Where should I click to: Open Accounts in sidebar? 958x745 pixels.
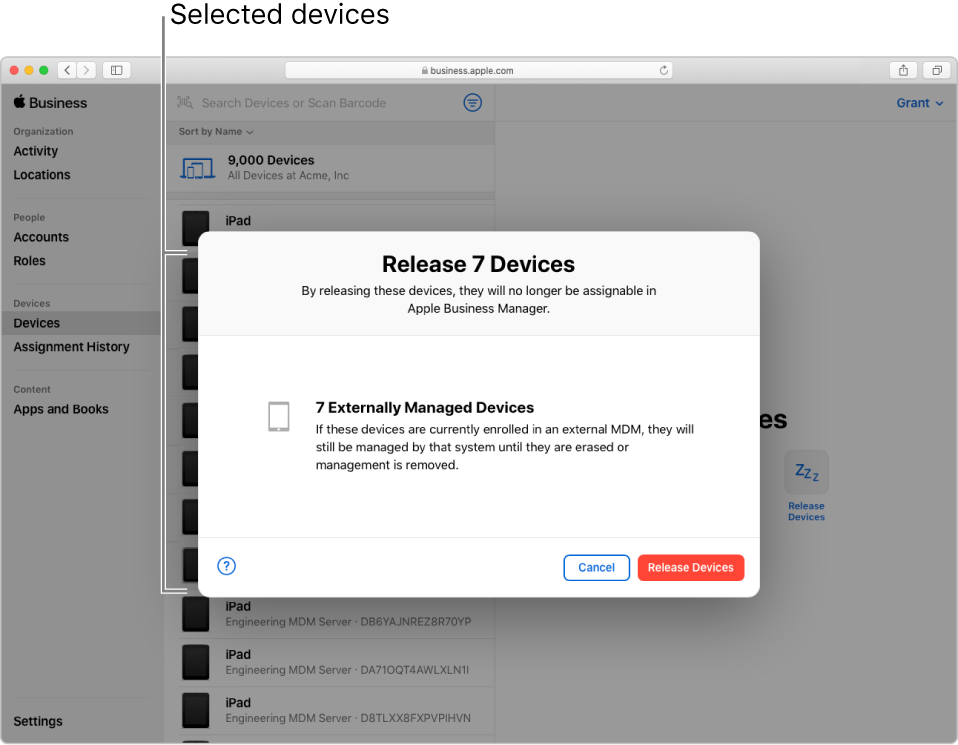41,237
